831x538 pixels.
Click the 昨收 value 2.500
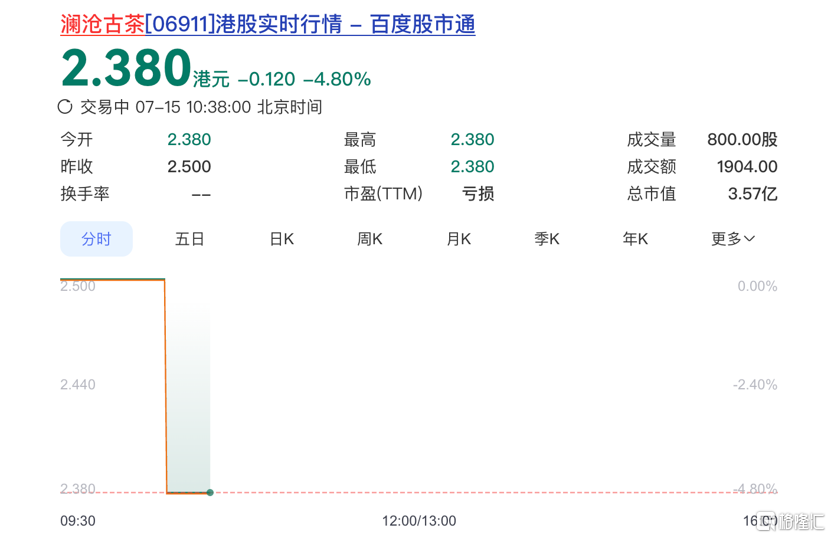189,166
